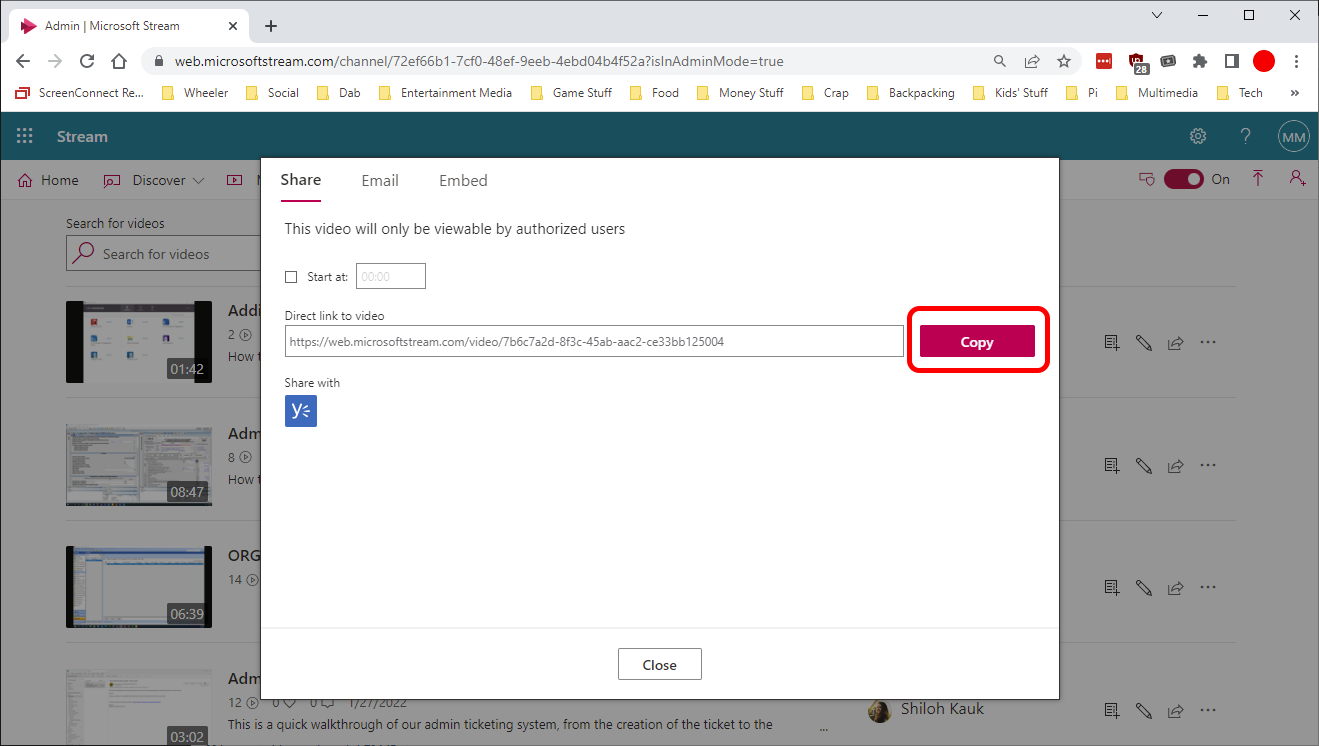Go back in browser
This screenshot has height=746, width=1319.
(23, 61)
